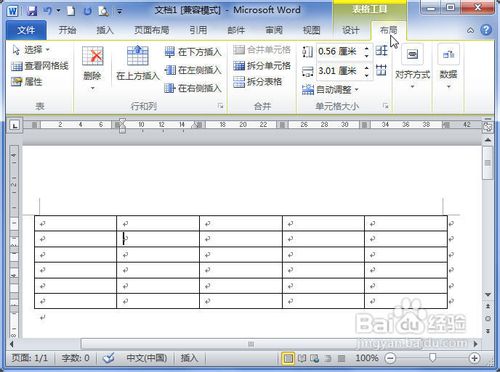The width and height of the screenshot is (500, 372).
Task: Toggle the 插入 insert mode indicator
Action: [189, 358]
